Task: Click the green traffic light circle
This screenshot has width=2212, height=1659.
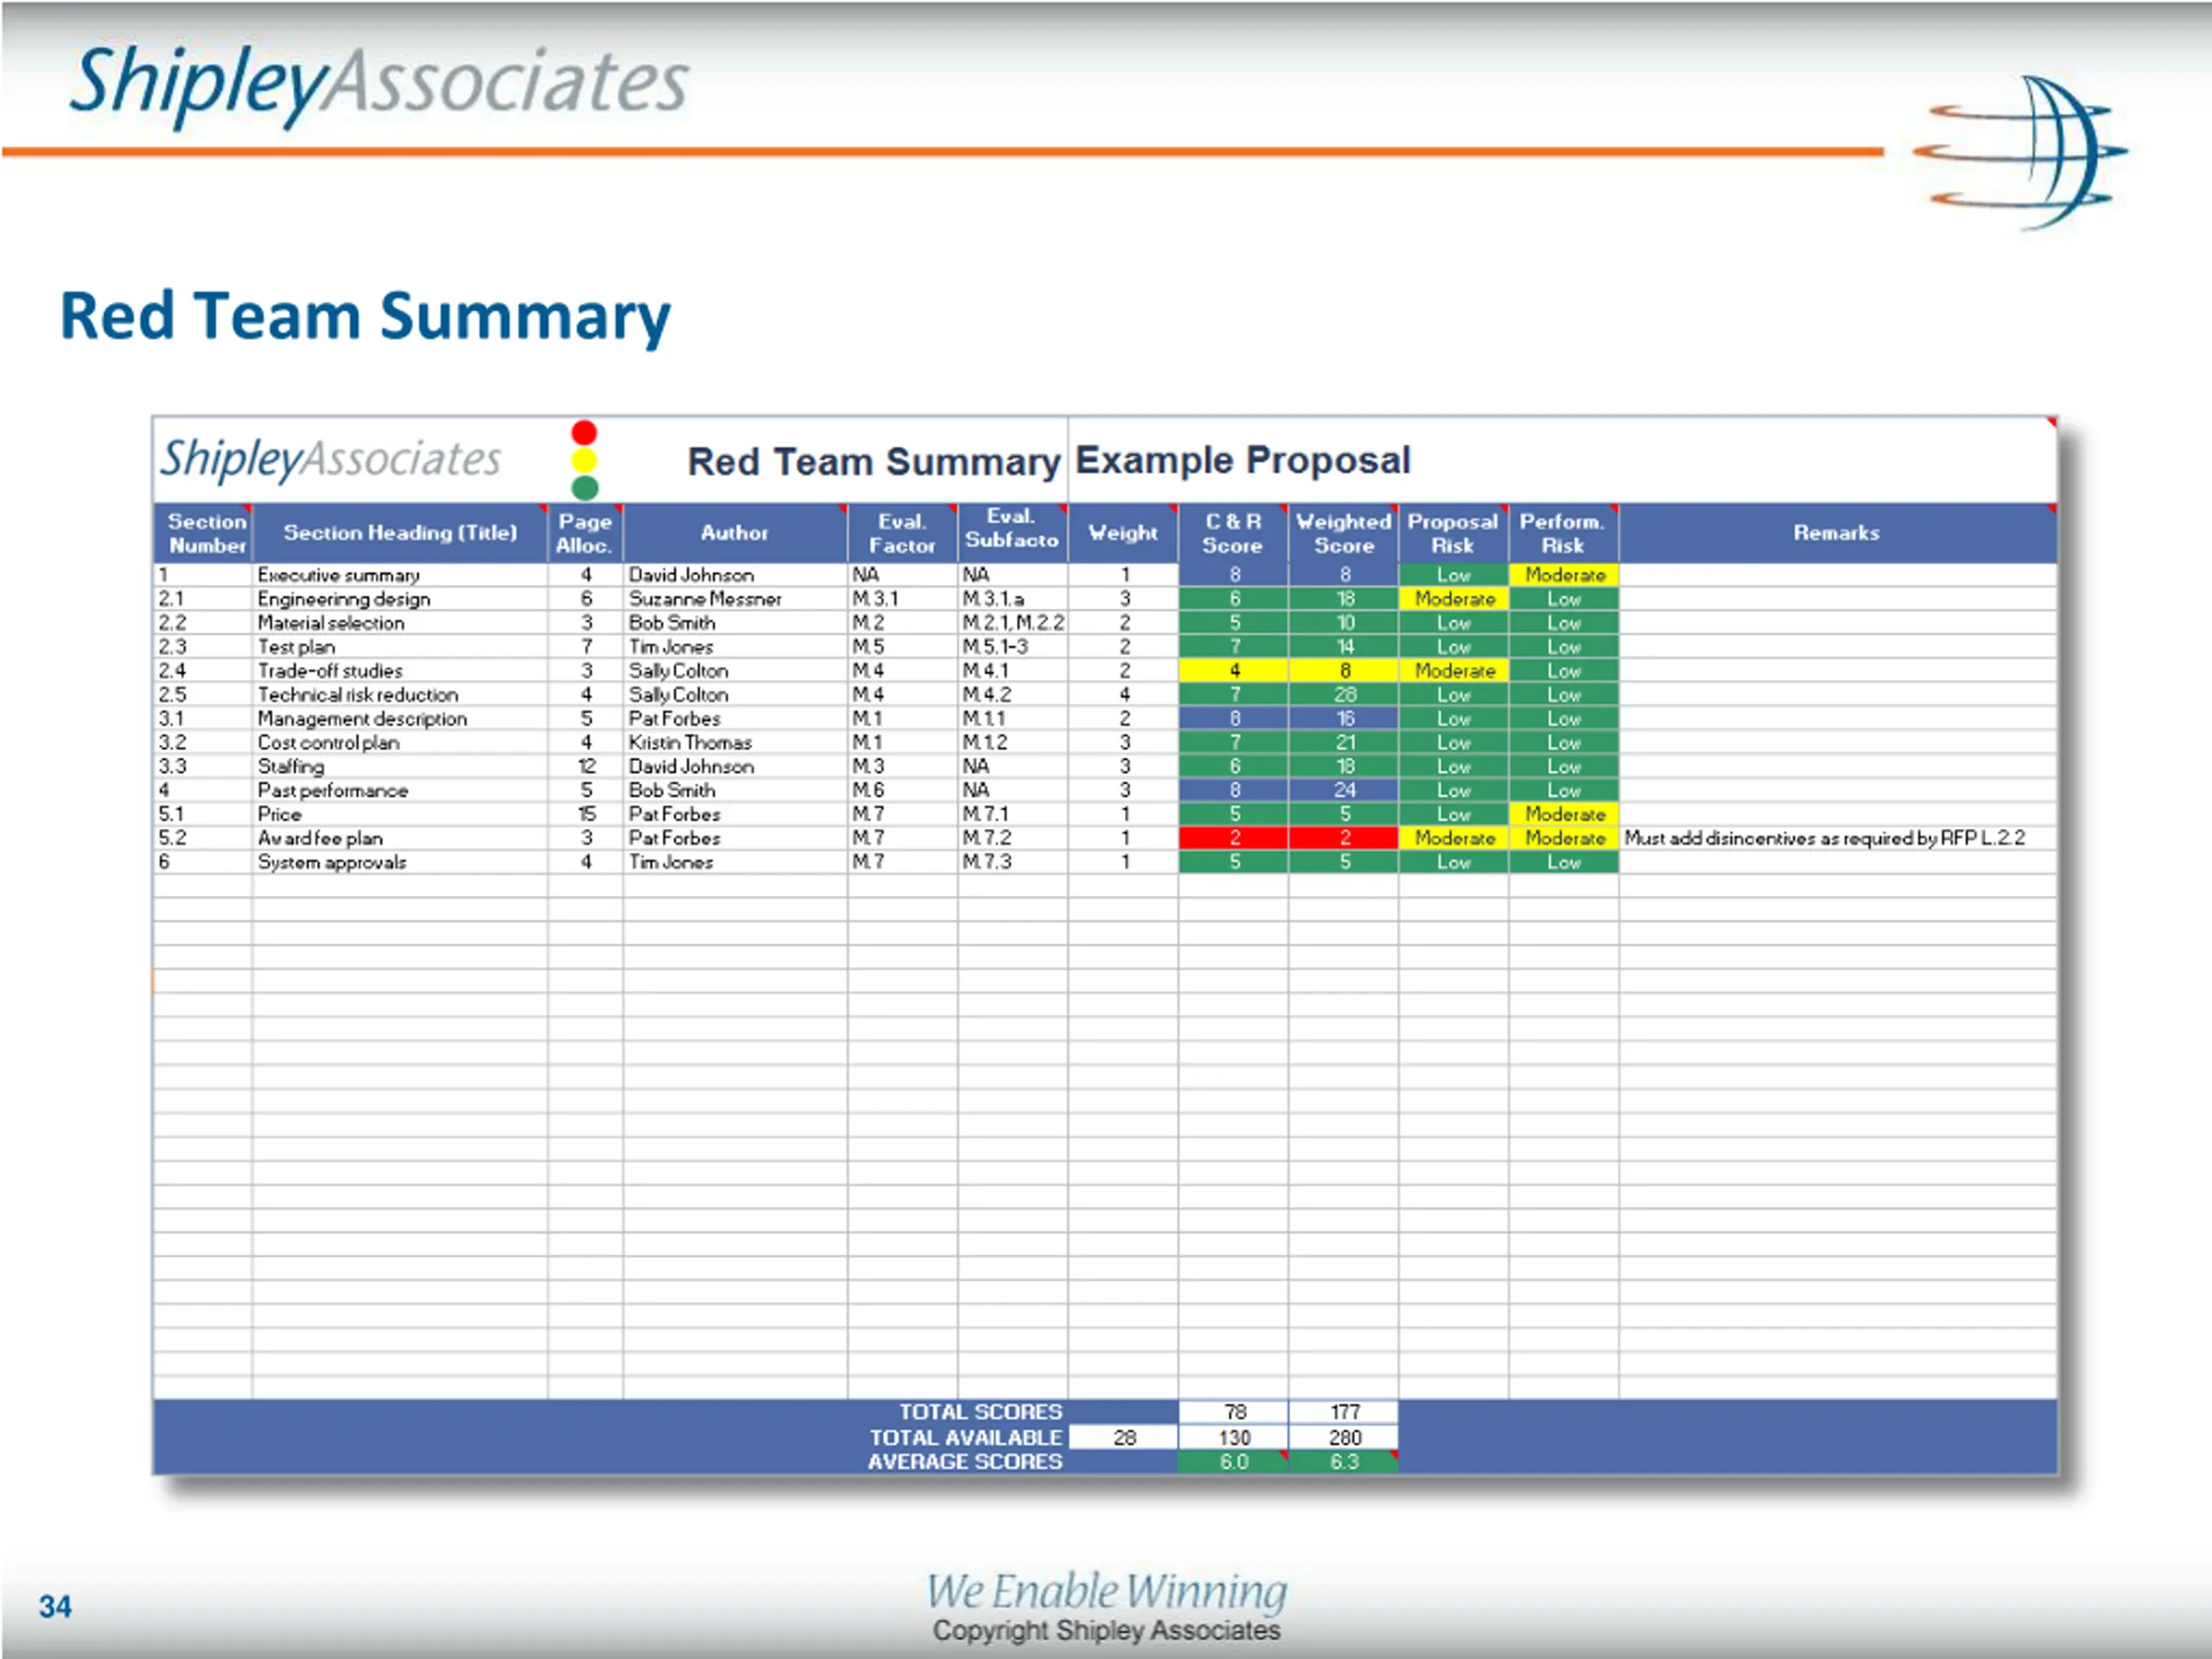Action: click(x=584, y=487)
